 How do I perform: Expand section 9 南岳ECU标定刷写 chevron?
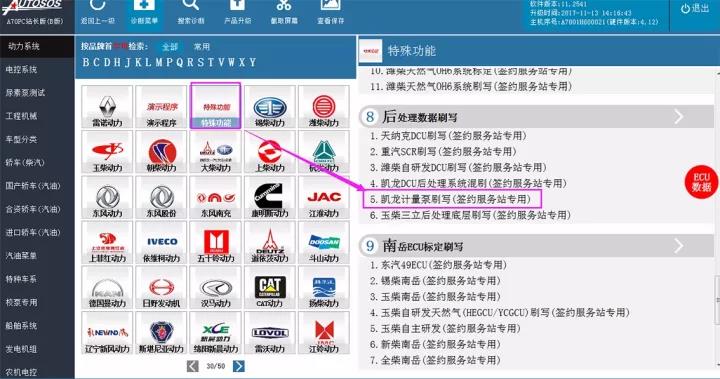[679, 246]
